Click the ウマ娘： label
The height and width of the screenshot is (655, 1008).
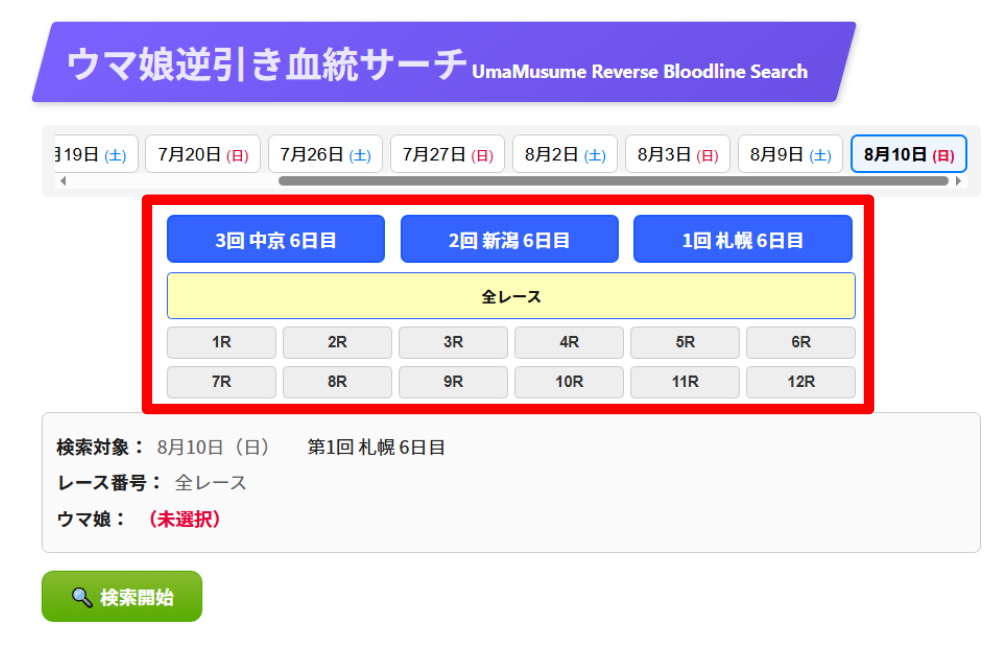92,519
